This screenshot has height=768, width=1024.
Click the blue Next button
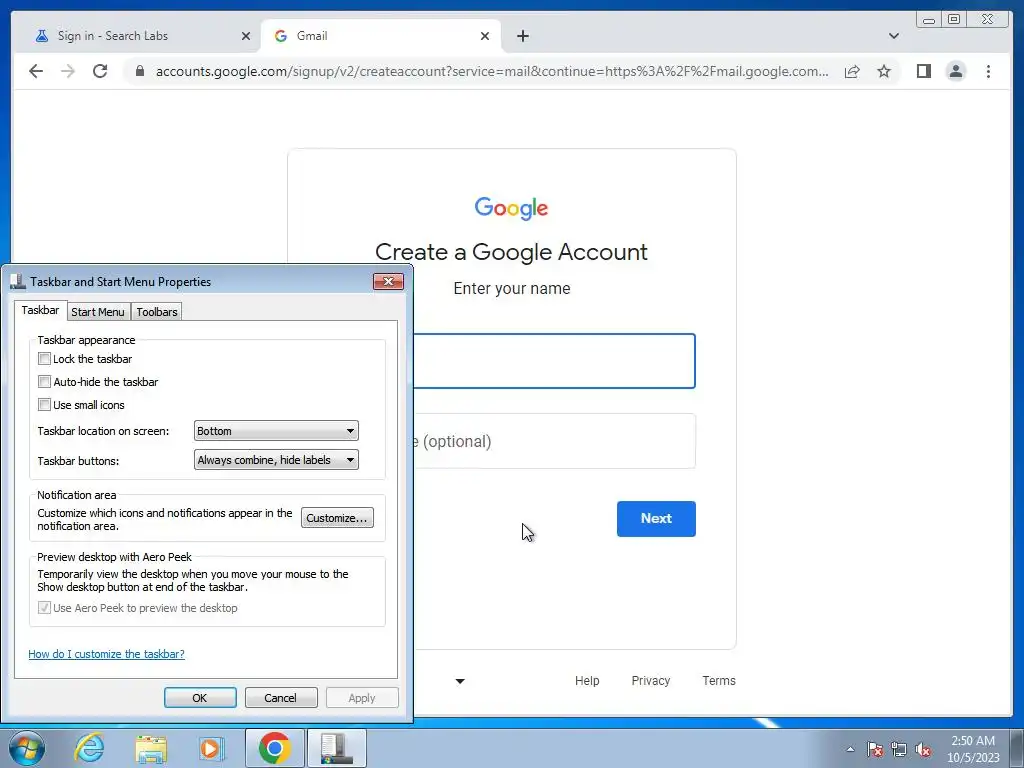(x=656, y=519)
